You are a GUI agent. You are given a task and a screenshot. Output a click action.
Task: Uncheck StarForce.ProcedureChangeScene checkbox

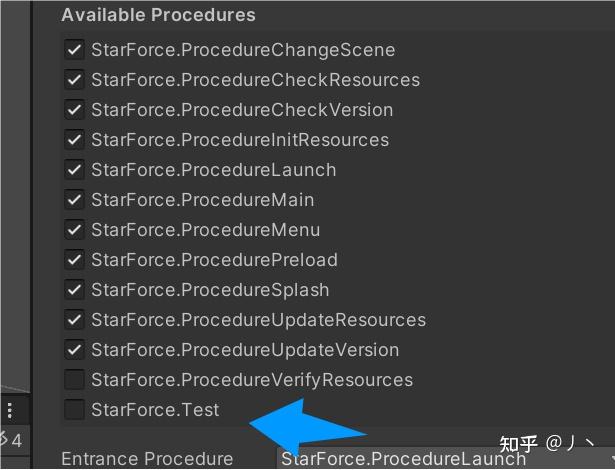(75, 50)
